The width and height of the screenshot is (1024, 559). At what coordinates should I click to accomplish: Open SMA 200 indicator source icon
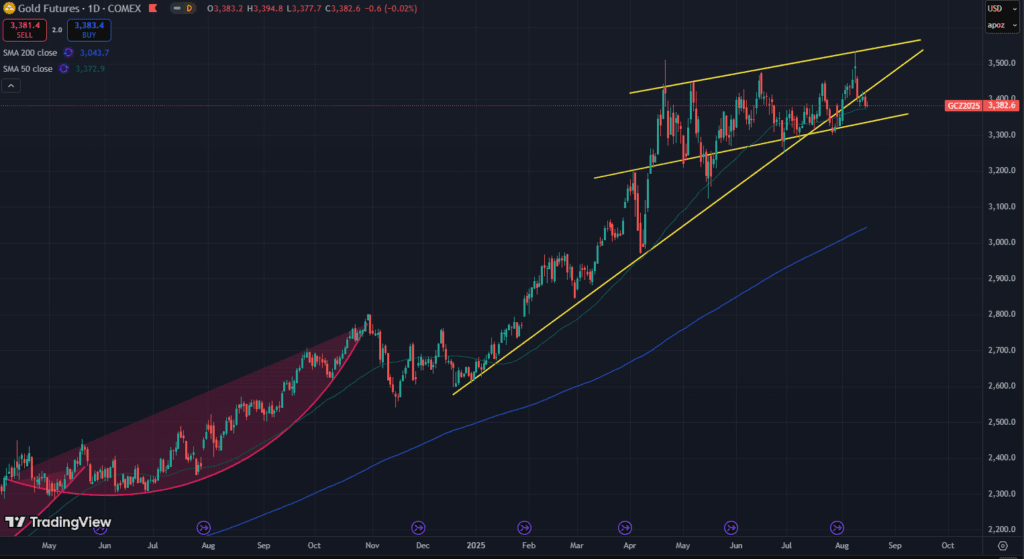pyautogui.click(x=69, y=52)
